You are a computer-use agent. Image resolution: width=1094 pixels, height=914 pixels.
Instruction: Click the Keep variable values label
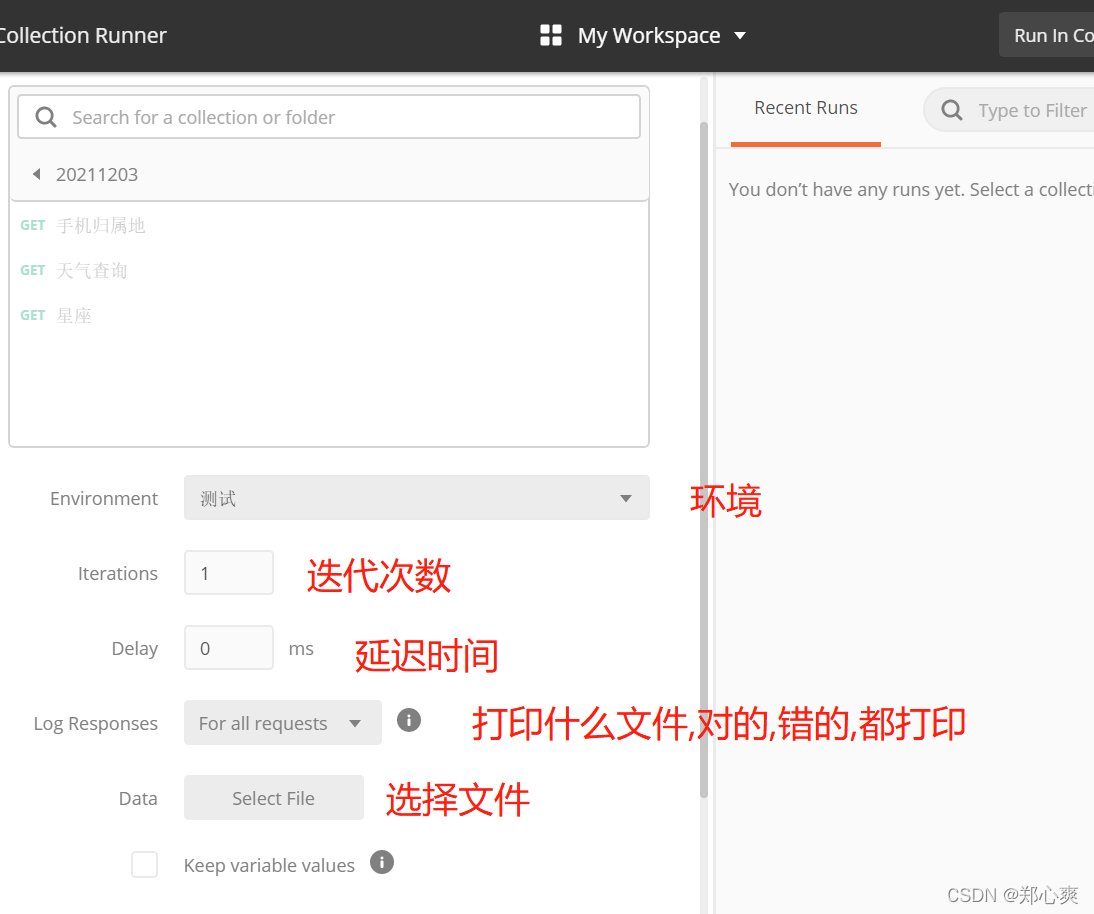(269, 865)
